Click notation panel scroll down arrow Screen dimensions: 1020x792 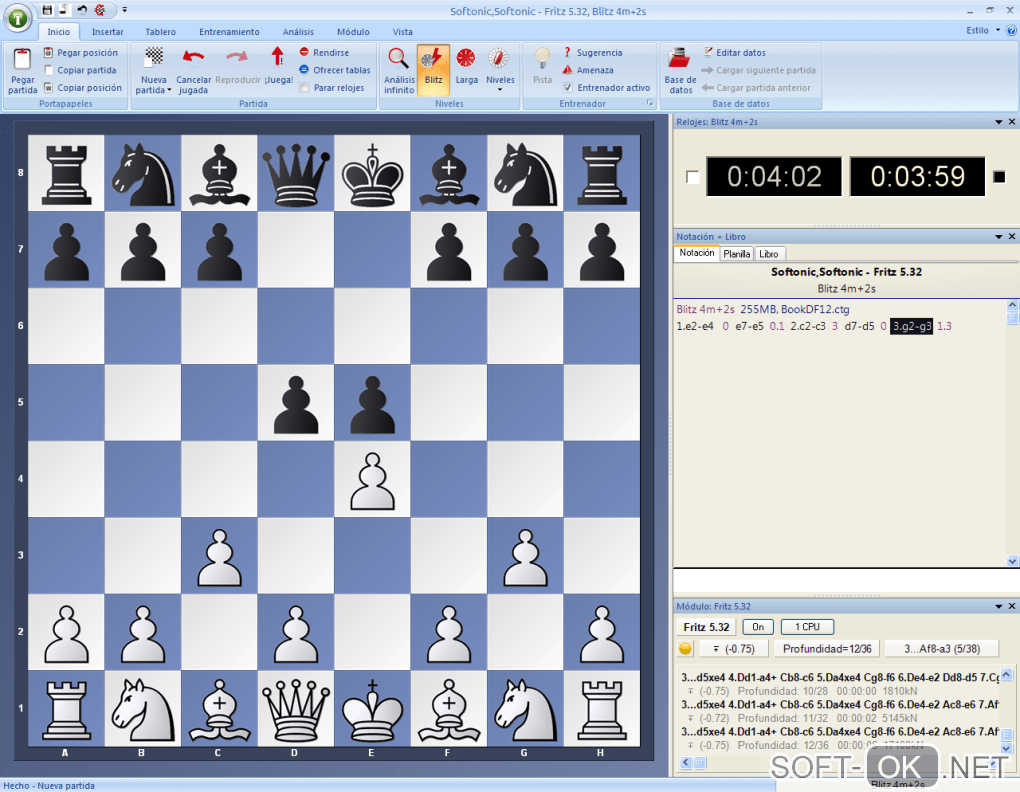[x=1012, y=561]
